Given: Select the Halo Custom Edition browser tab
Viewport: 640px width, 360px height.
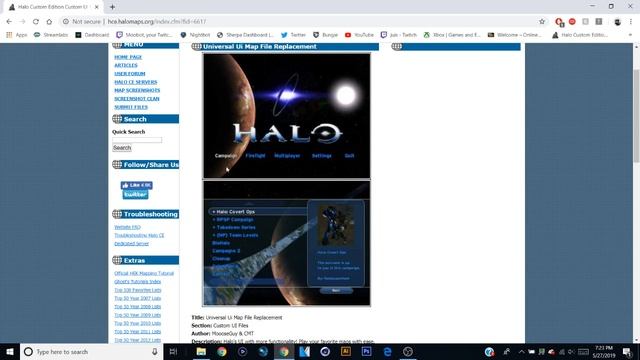Looking at the screenshot, I should pyautogui.click(x=52, y=7).
